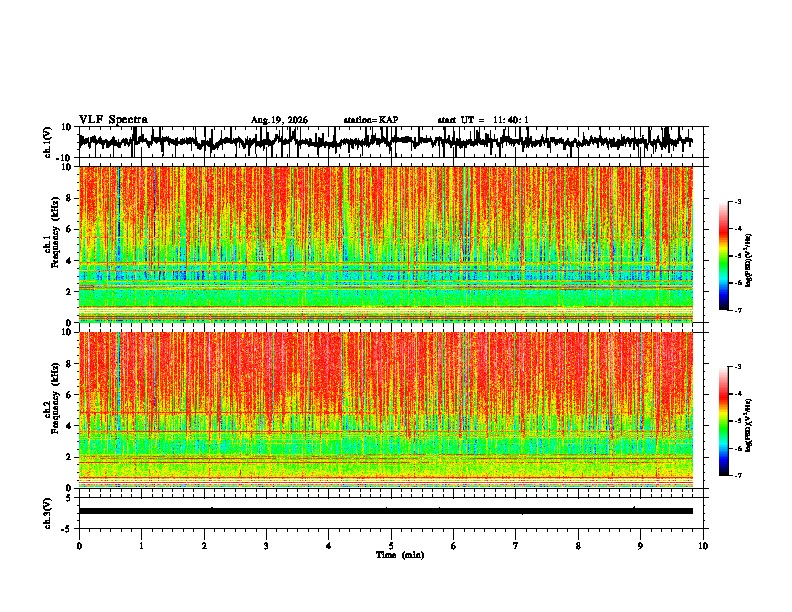Click the lower color scale bar
Viewport: 792px width, 612px height.
723,421
